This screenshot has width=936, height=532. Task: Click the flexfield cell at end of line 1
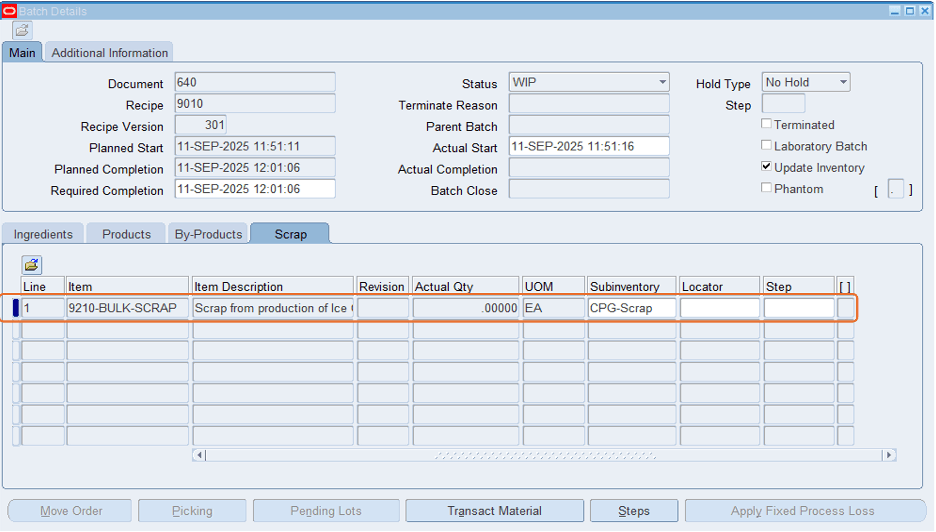click(845, 308)
